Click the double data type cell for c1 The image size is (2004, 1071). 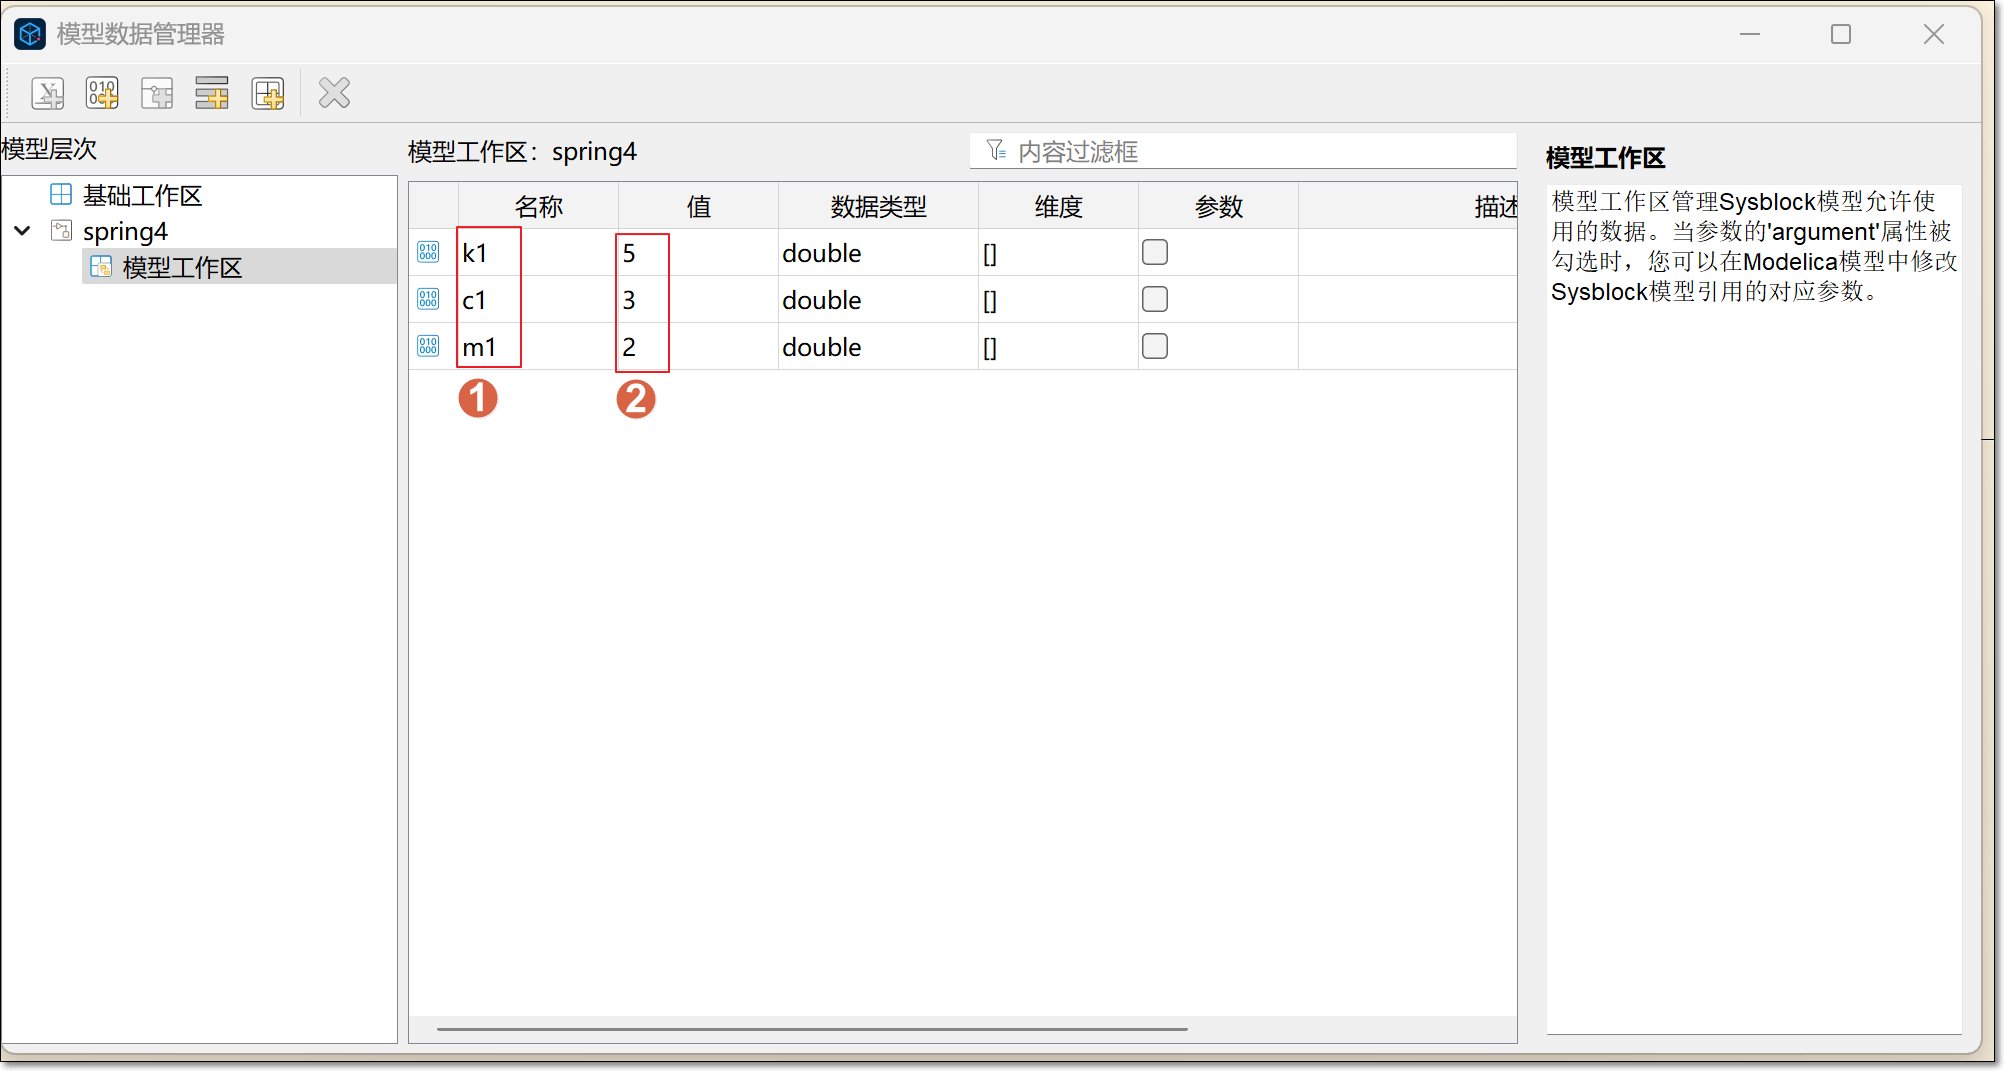(878, 299)
